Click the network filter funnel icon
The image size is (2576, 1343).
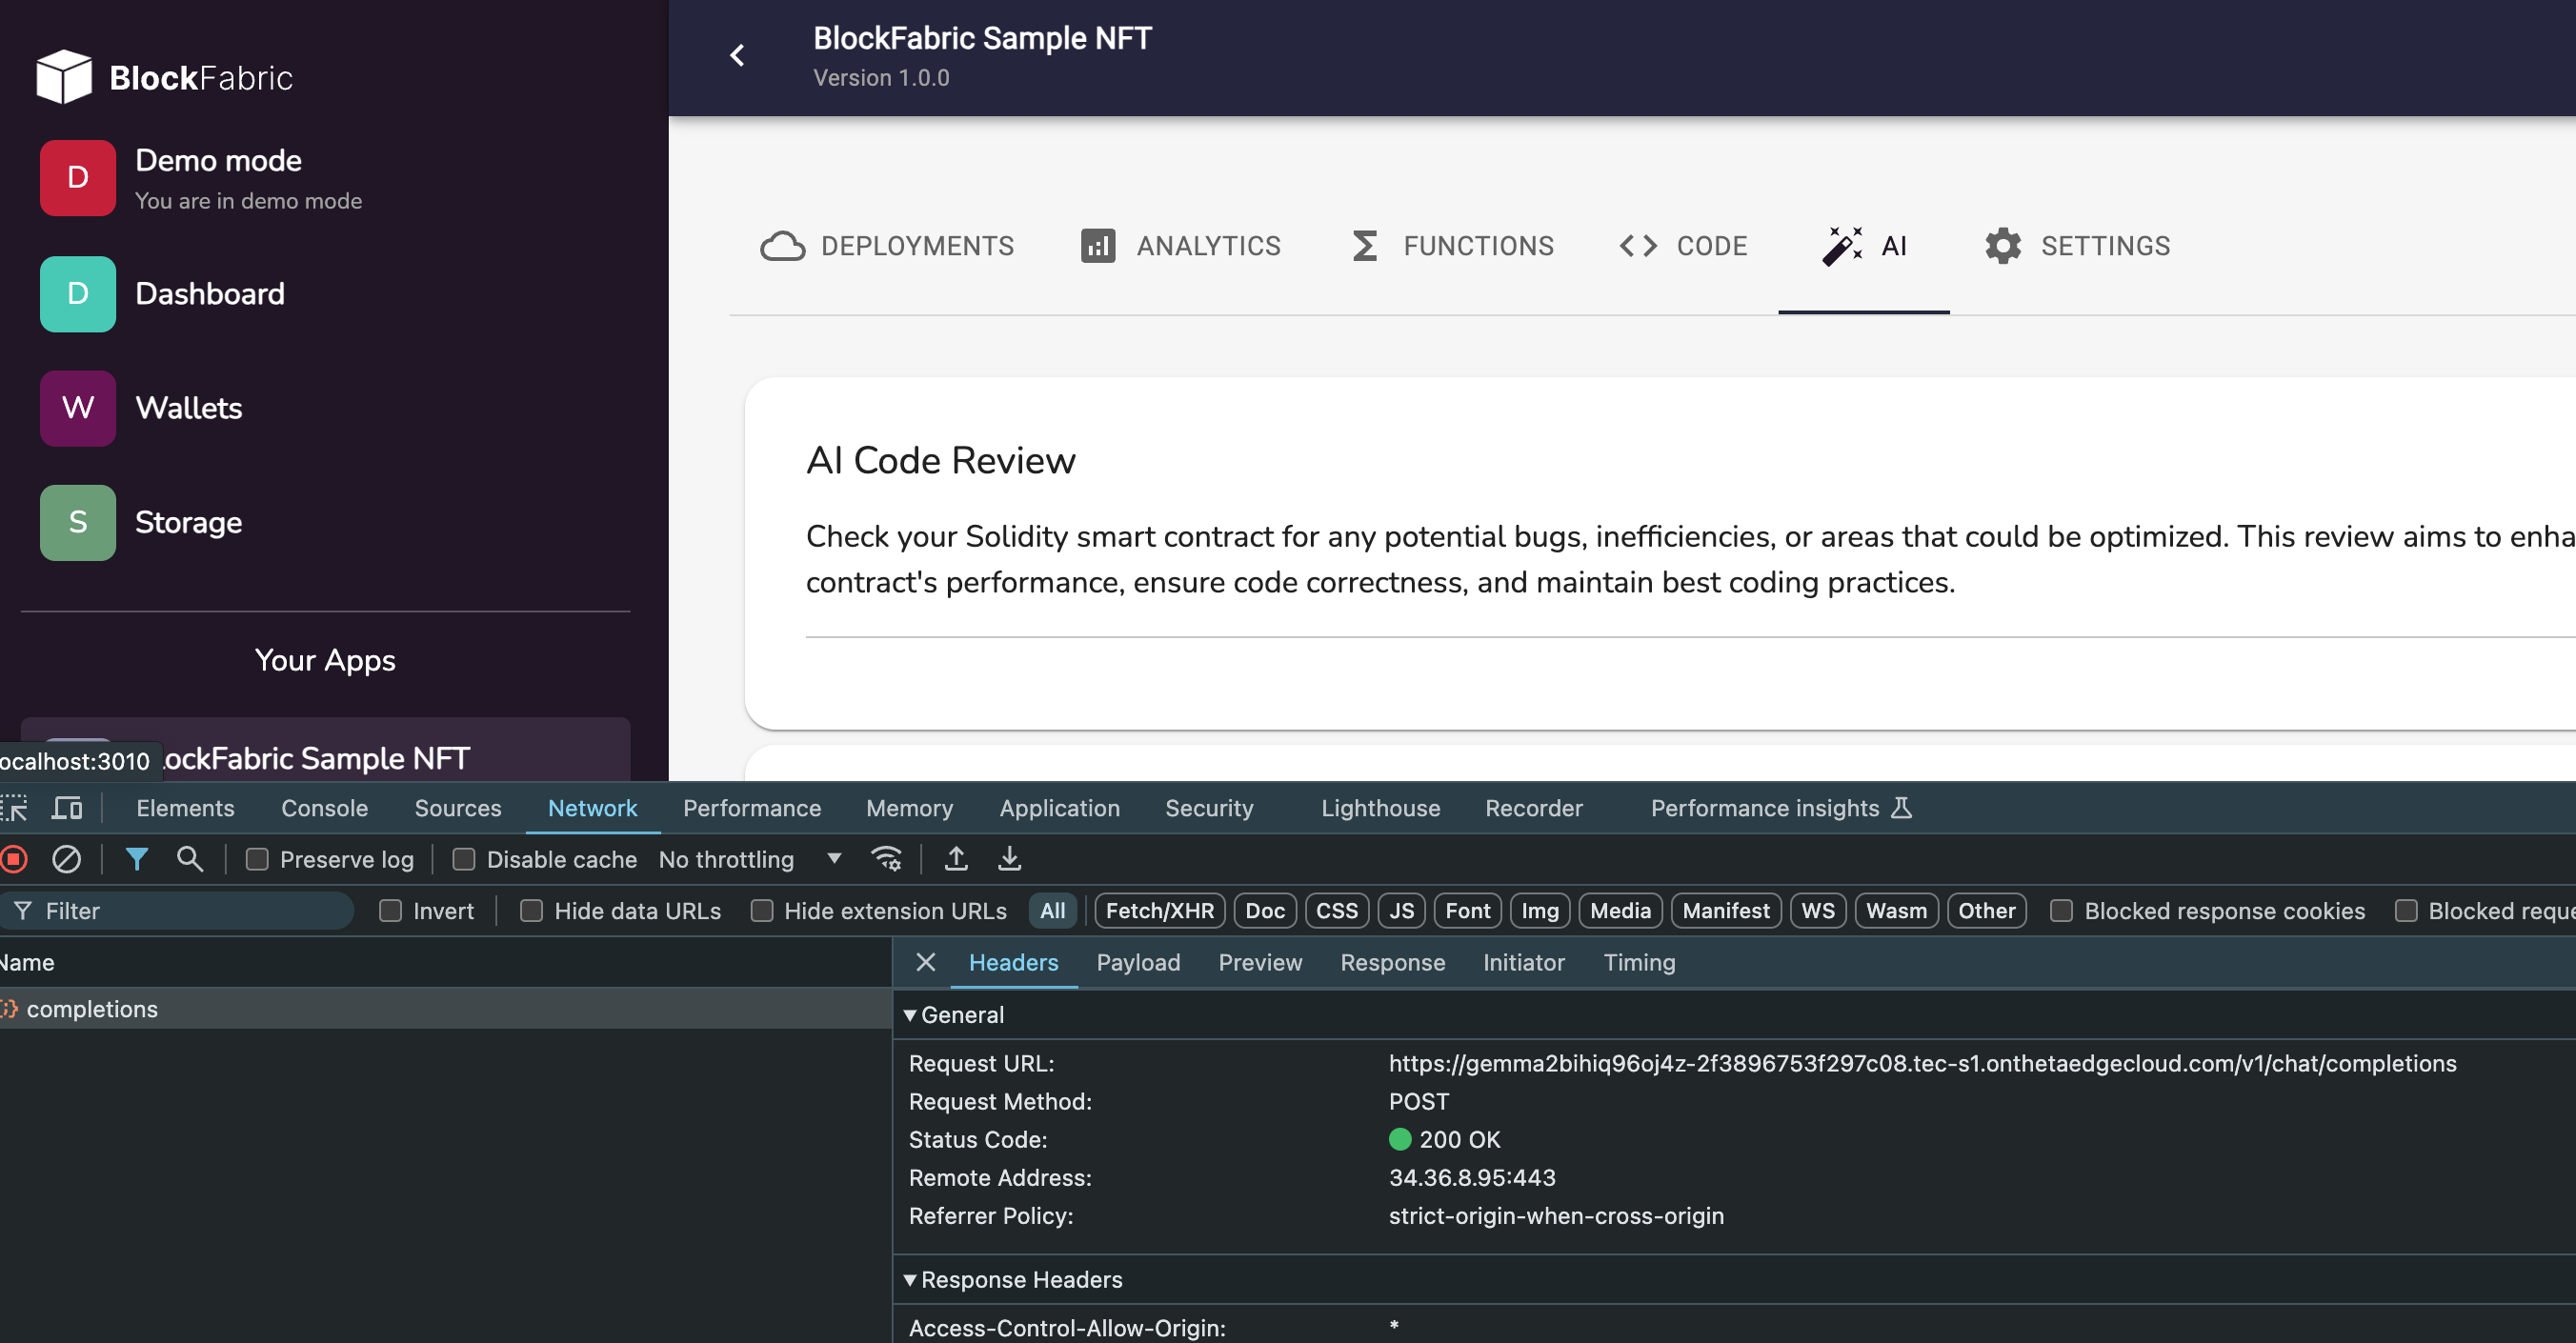[x=137, y=859]
